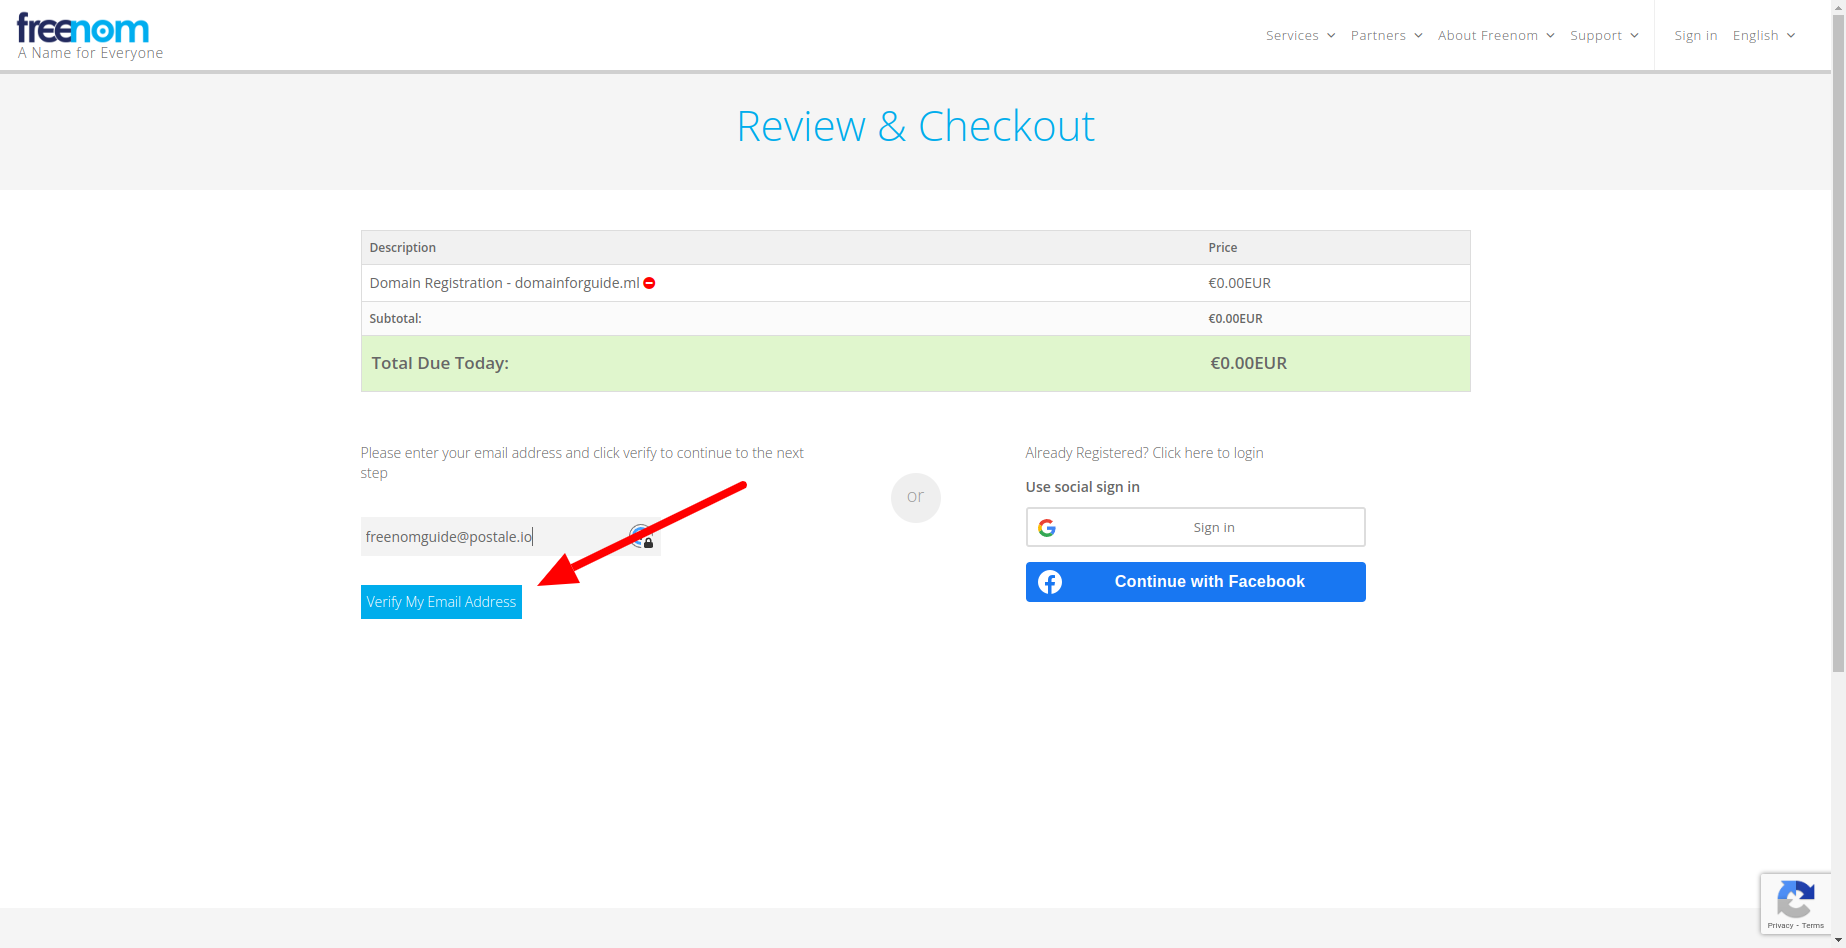Image resolution: width=1846 pixels, height=948 pixels.
Task: Open the Services dropdown menu
Action: (1300, 35)
